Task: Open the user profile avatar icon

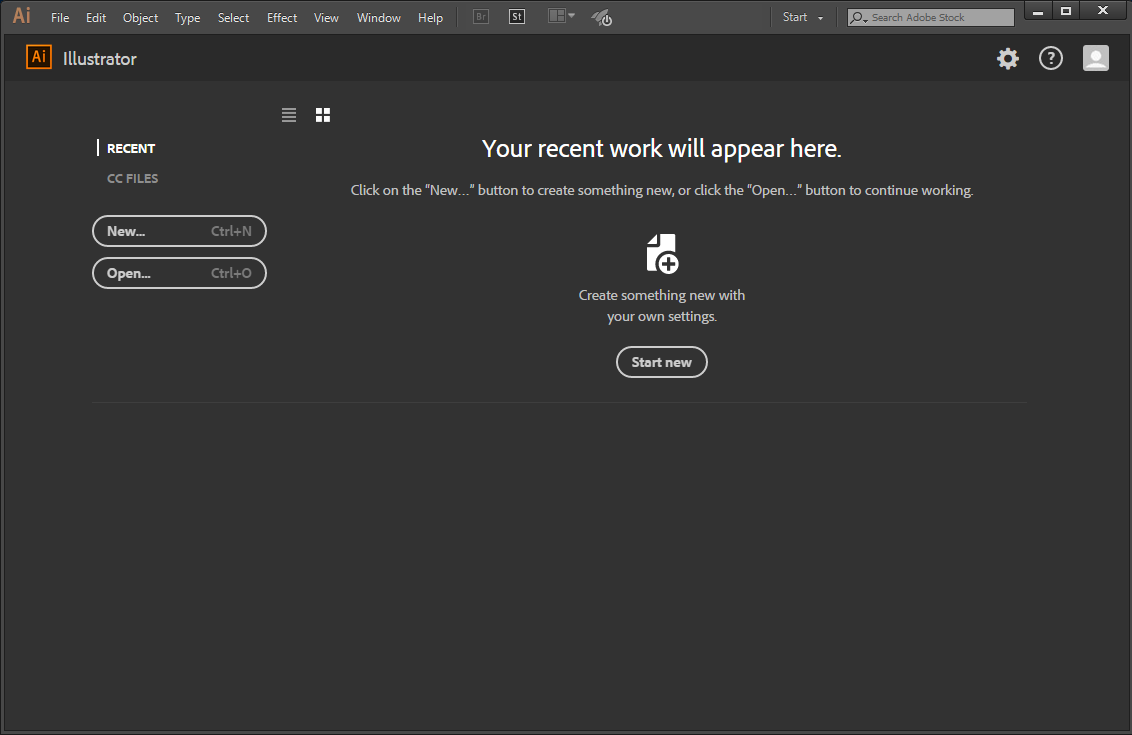Action: (x=1095, y=58)
